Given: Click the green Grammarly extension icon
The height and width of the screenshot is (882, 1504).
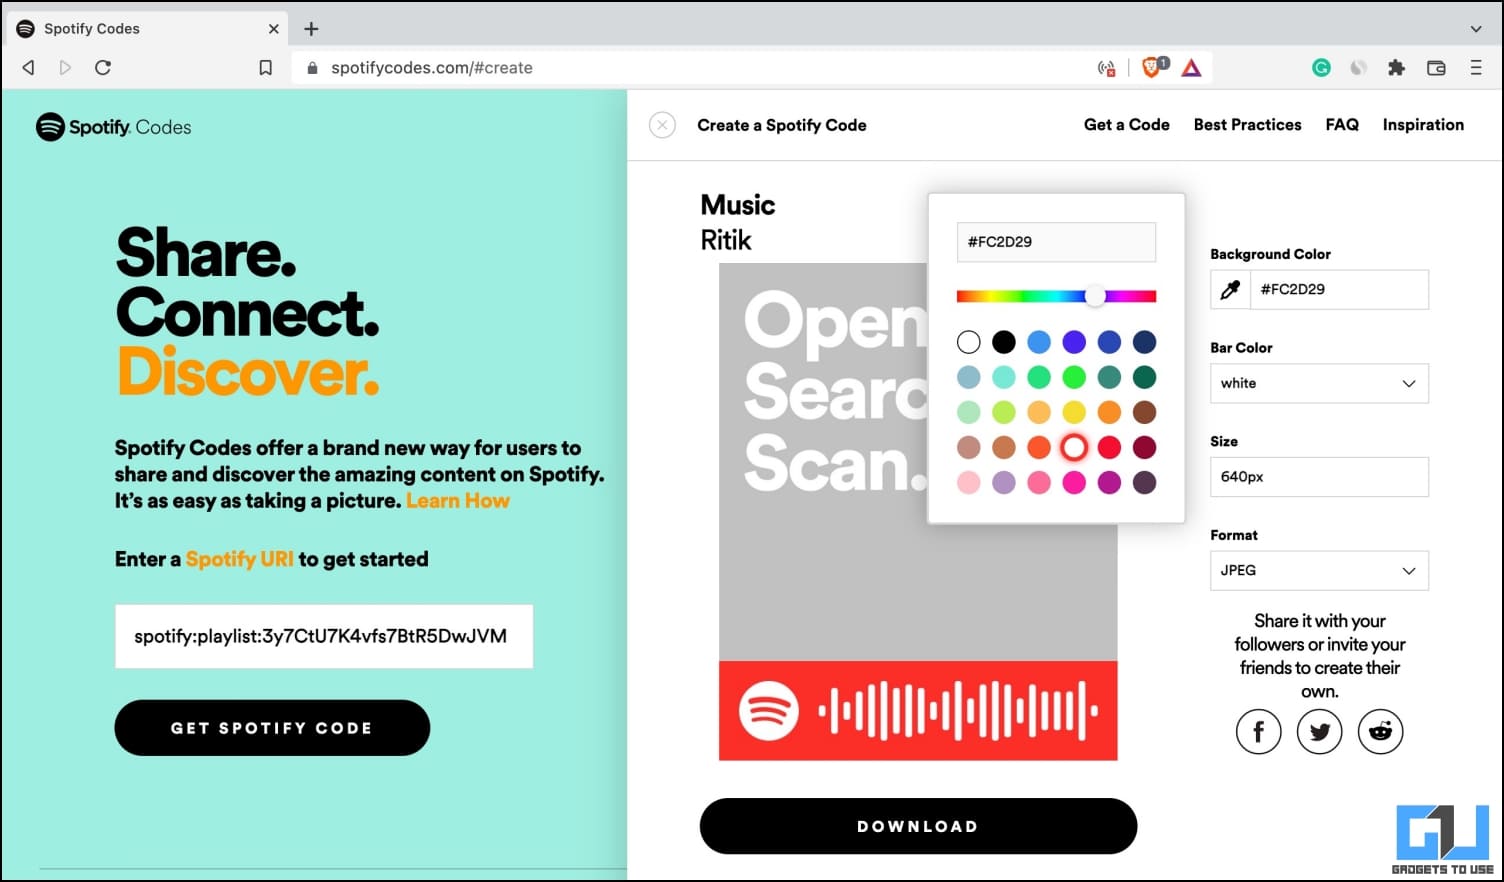Looking at the screenshot, I should pos(1321,68).
